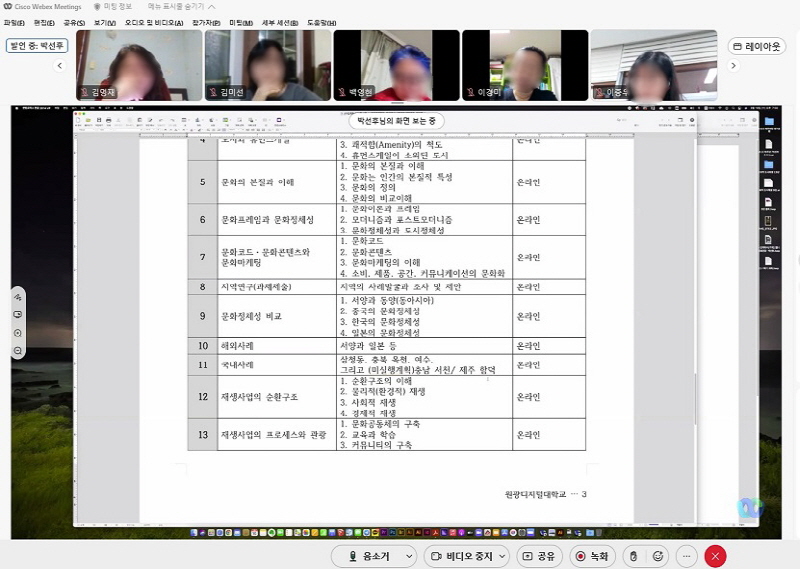The image size is (800, 569).
Task: Open the emoji reactions icon
Action: point(658,556)
